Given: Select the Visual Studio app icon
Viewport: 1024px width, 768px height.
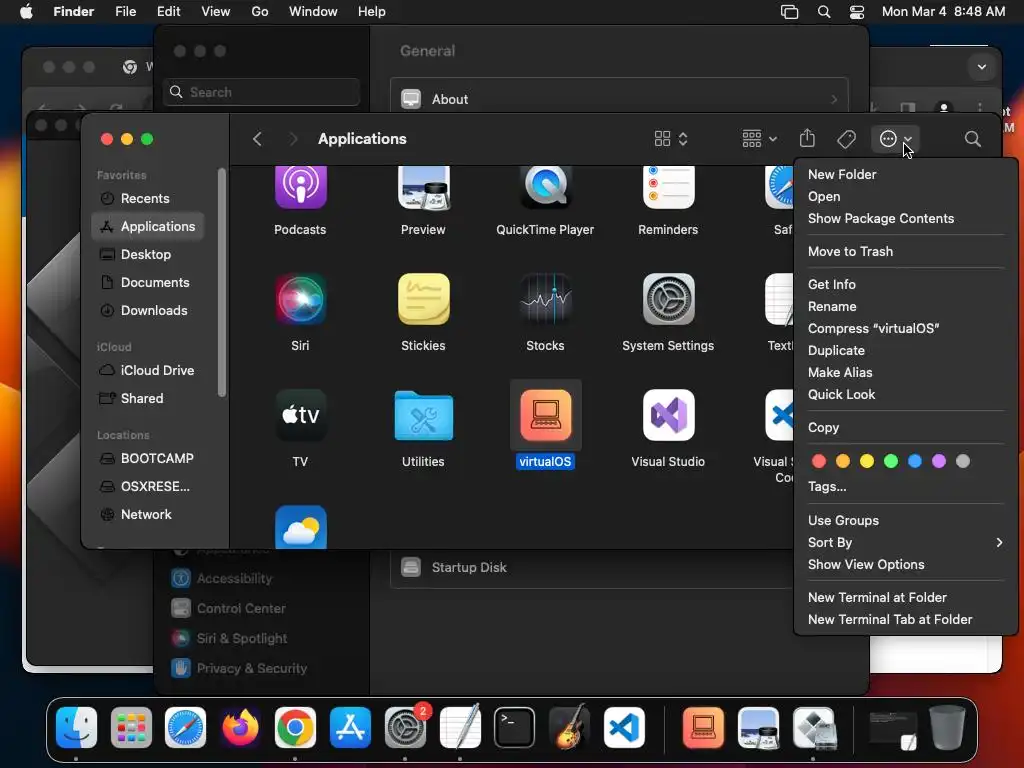Looking at the screenshot, I should [x=668, y=415].
